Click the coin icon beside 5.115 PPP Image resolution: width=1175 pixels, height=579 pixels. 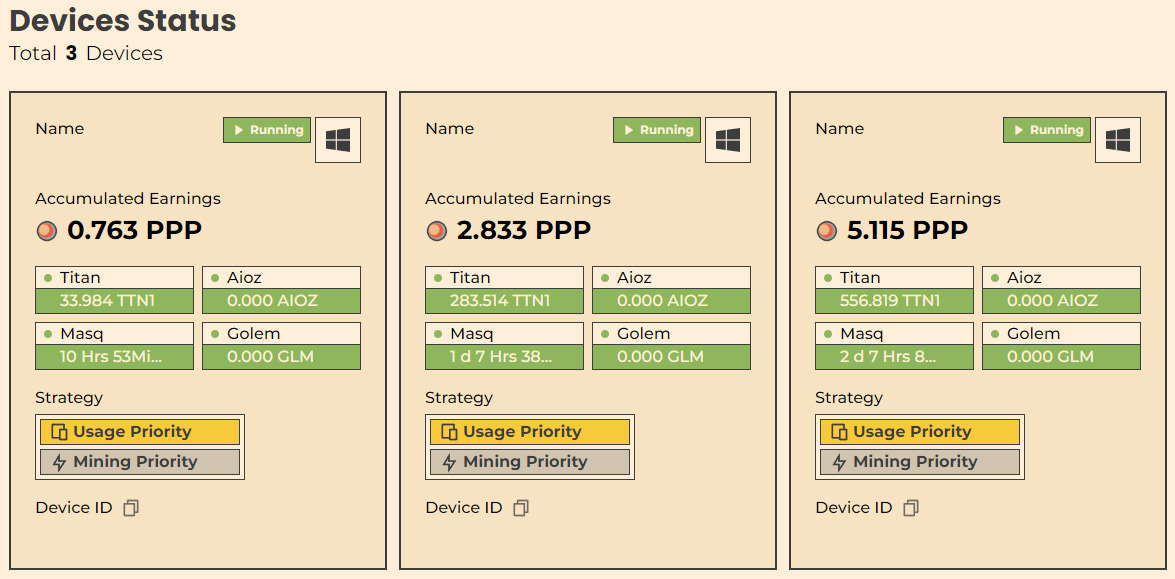pos(827,231)
